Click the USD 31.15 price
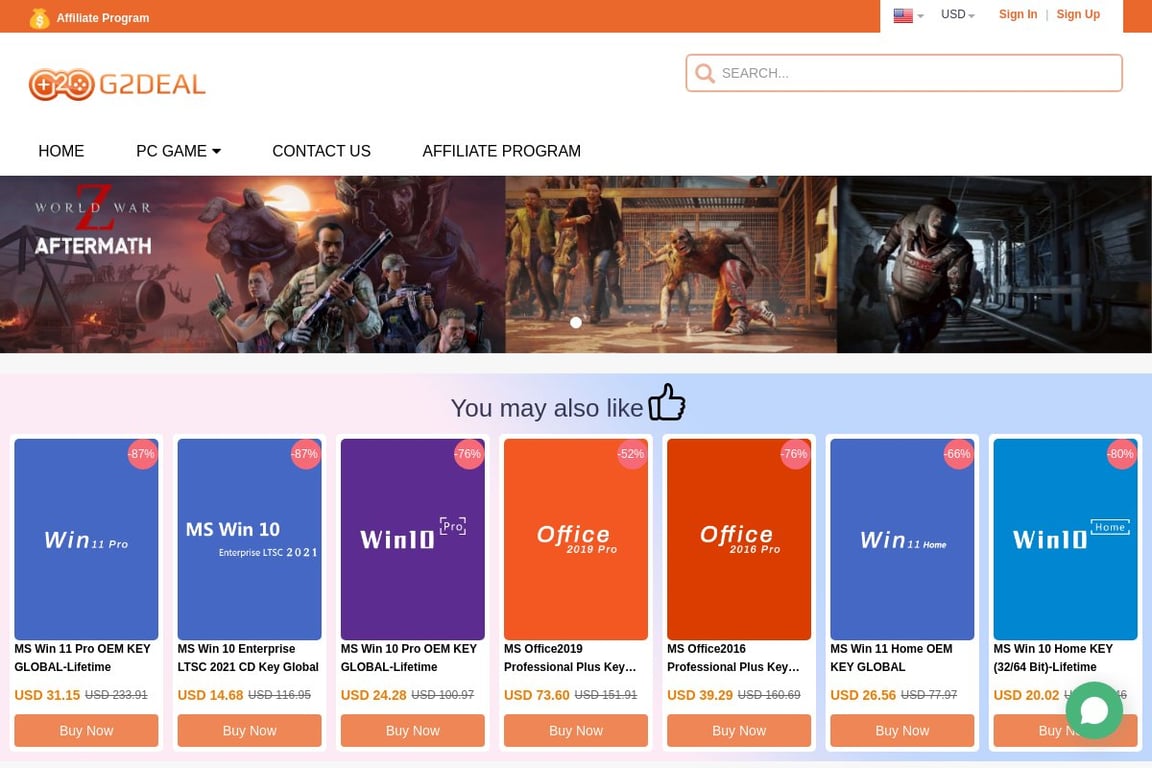 point(47,695)
